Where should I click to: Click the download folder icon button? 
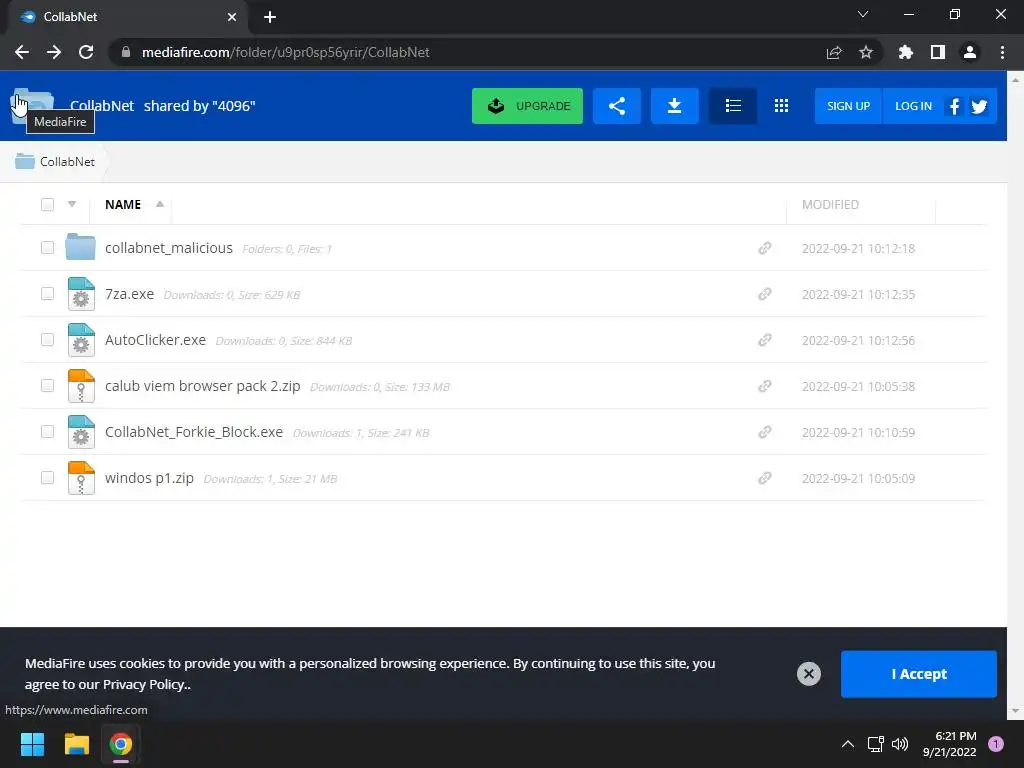675,106
